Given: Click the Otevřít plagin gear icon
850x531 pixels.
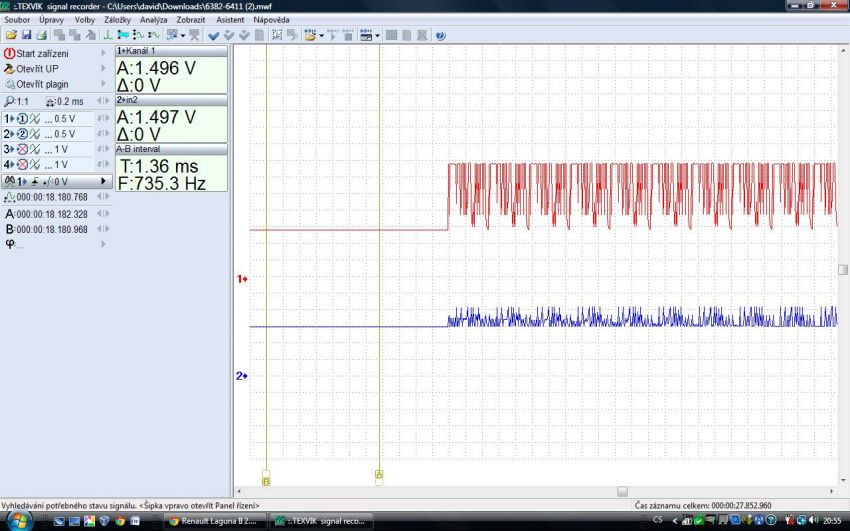Looking at the screenshot, I should coord(9,84).
